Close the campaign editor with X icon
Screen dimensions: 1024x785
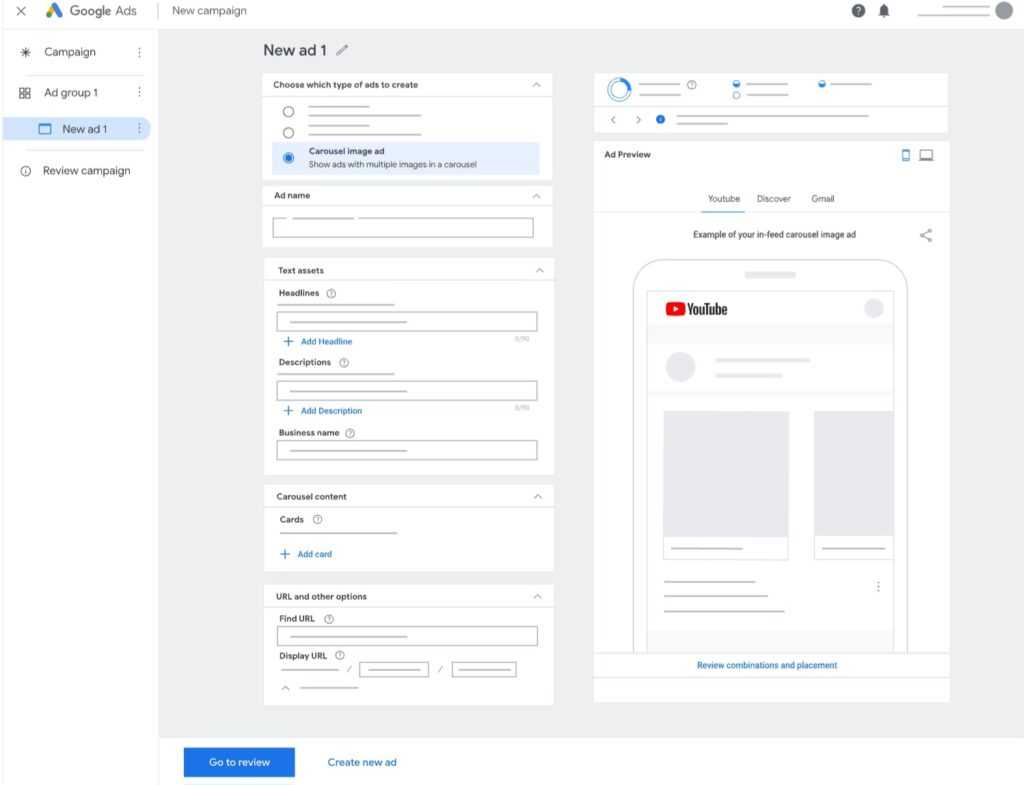coord(21,11)
